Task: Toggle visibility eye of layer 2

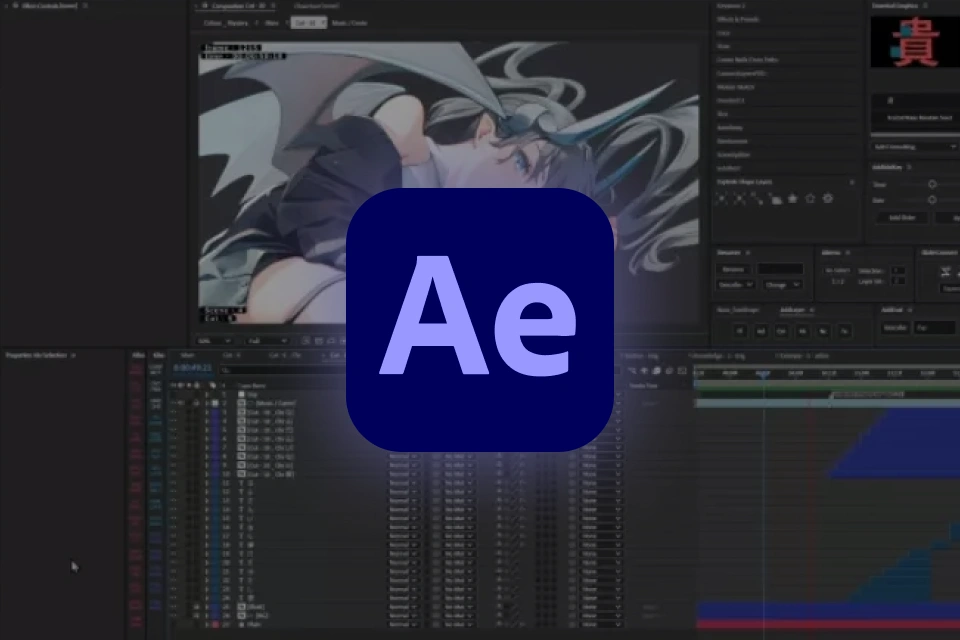Action: [174, 403]
